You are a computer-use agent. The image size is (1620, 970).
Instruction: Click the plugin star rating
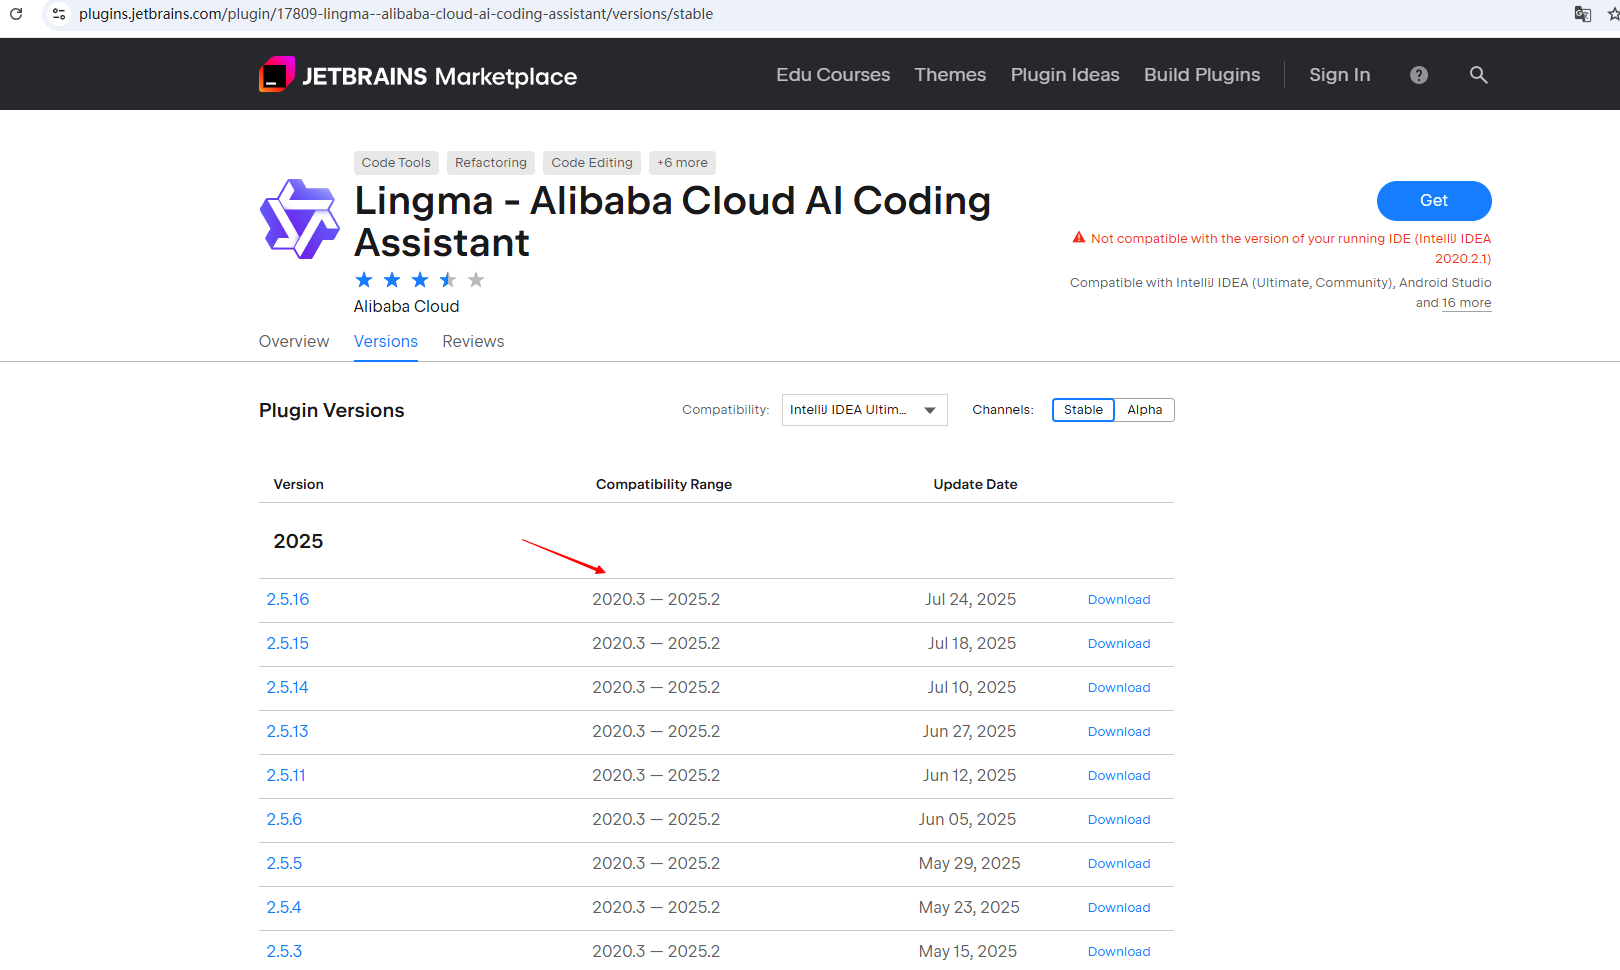coord(420,280)
